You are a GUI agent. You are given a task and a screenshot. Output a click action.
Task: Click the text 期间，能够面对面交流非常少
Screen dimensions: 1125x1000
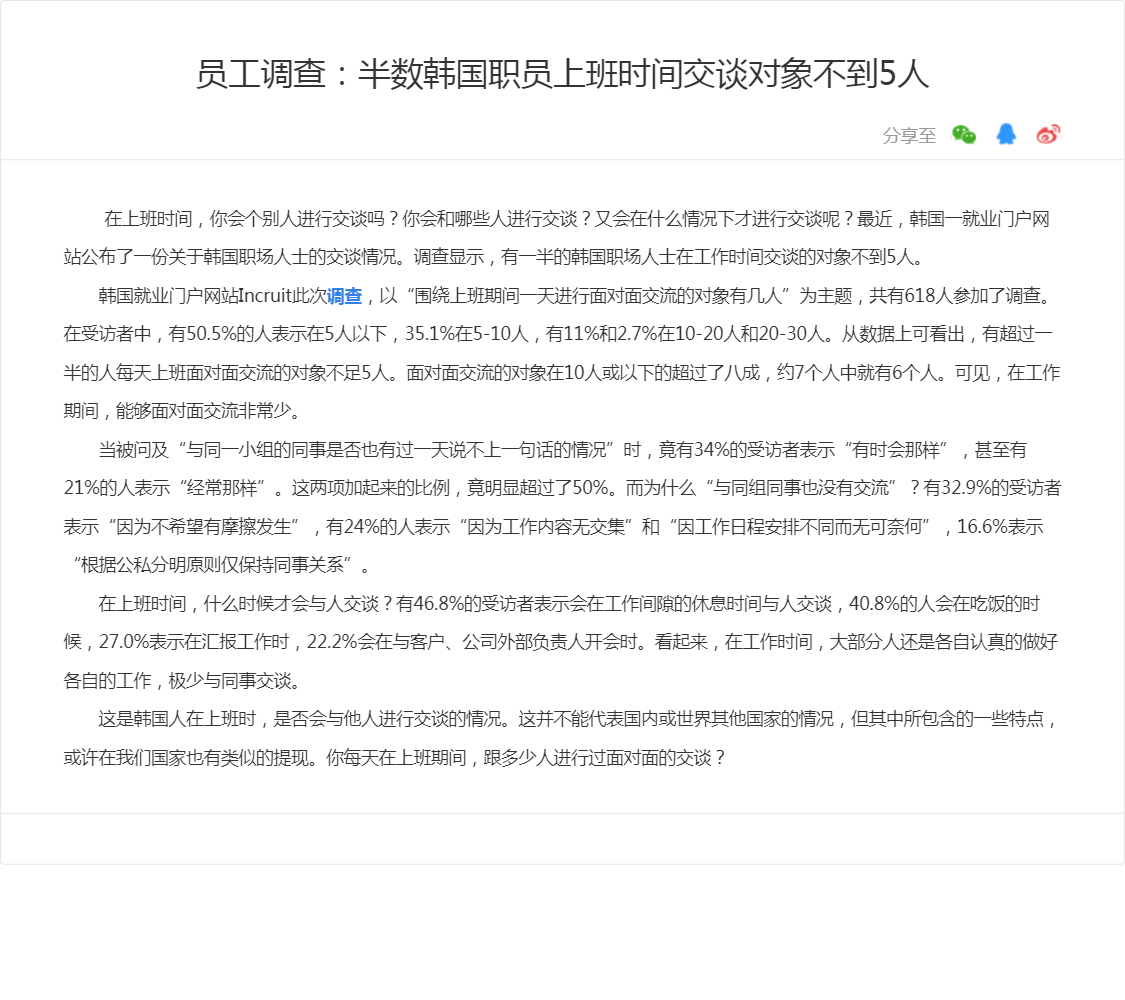[x=177, y=410]
